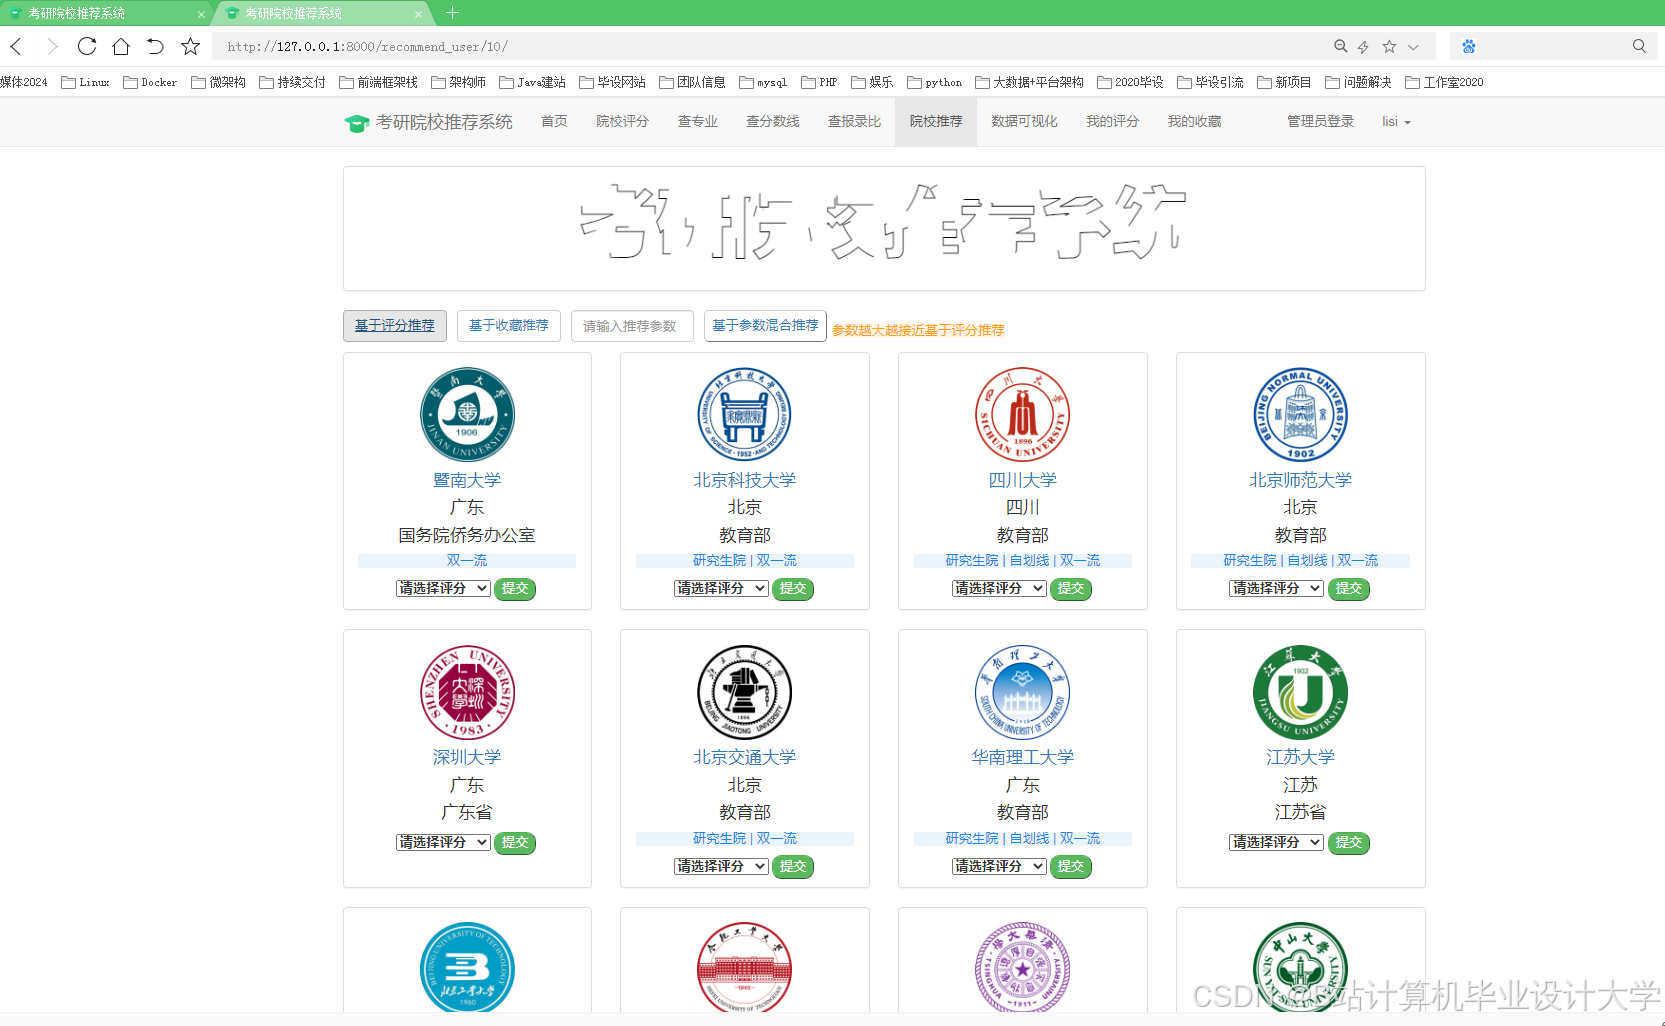Open the Jinan University (暨南大学) logo
This screenshot has width=1665, height=1026.
[467, 414]
